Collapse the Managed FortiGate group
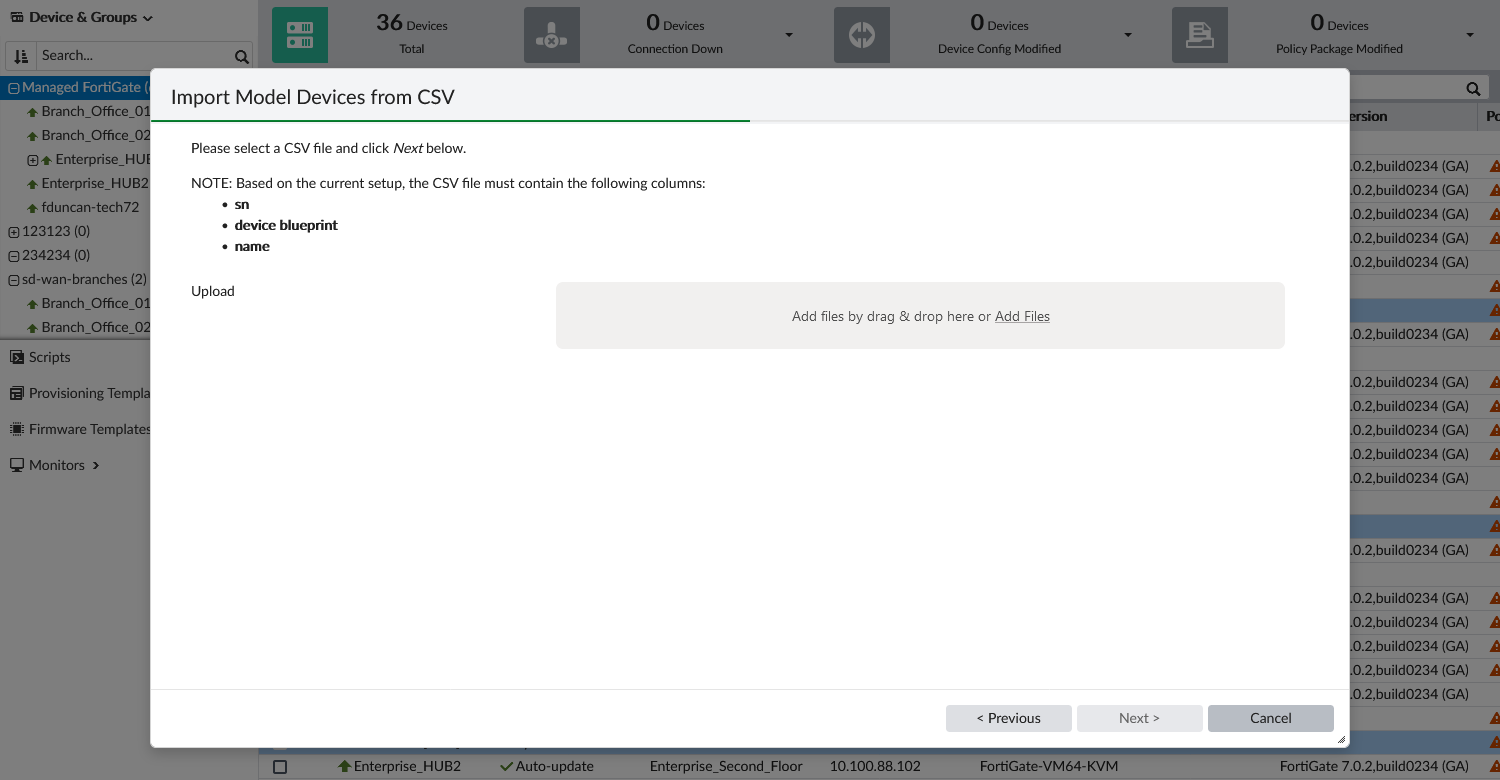The image size is (1500, 780). (14, 88)
